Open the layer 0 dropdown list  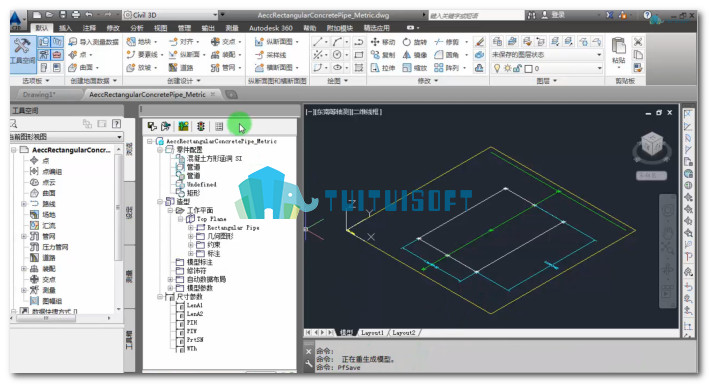(599, 68)
